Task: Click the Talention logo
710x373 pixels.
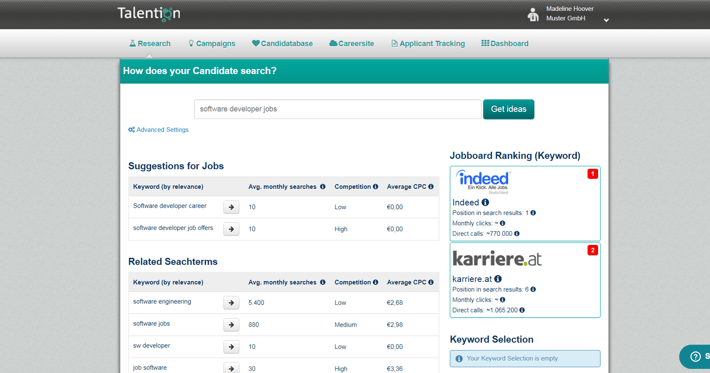Action: [149, 14]
